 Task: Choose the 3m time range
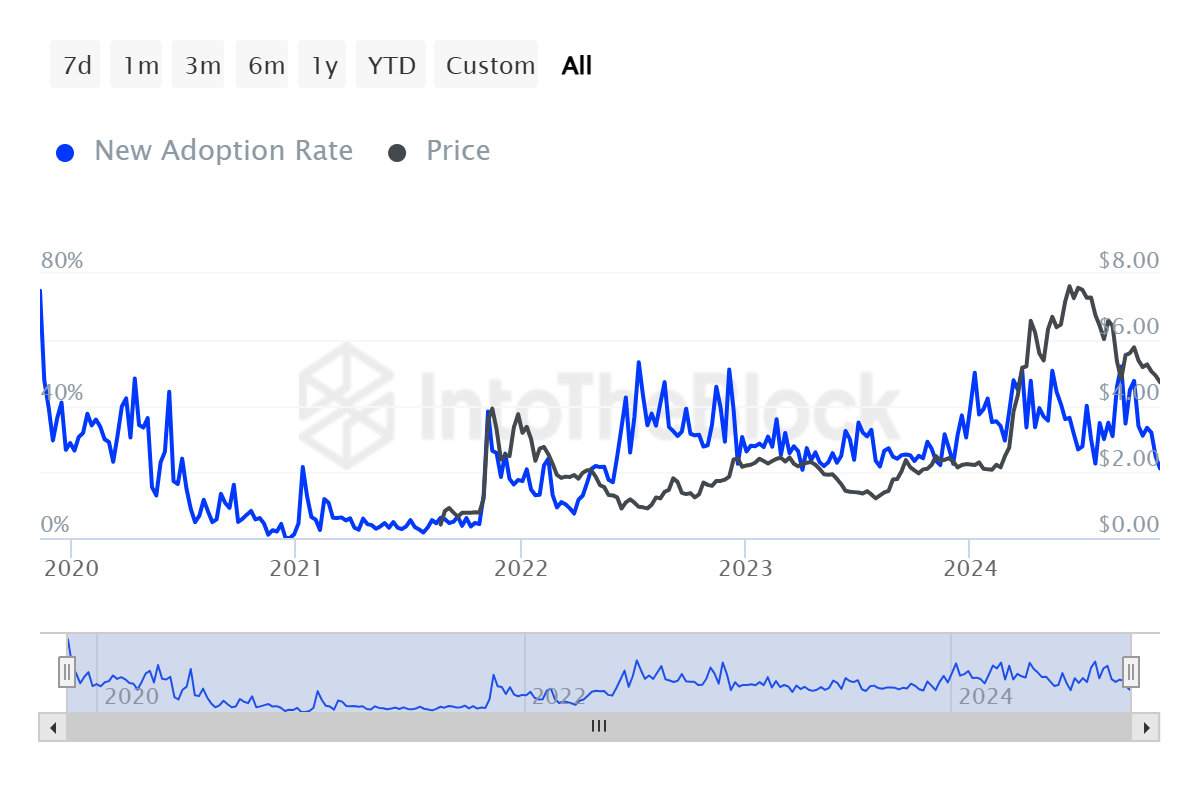(x=202, y=66)
